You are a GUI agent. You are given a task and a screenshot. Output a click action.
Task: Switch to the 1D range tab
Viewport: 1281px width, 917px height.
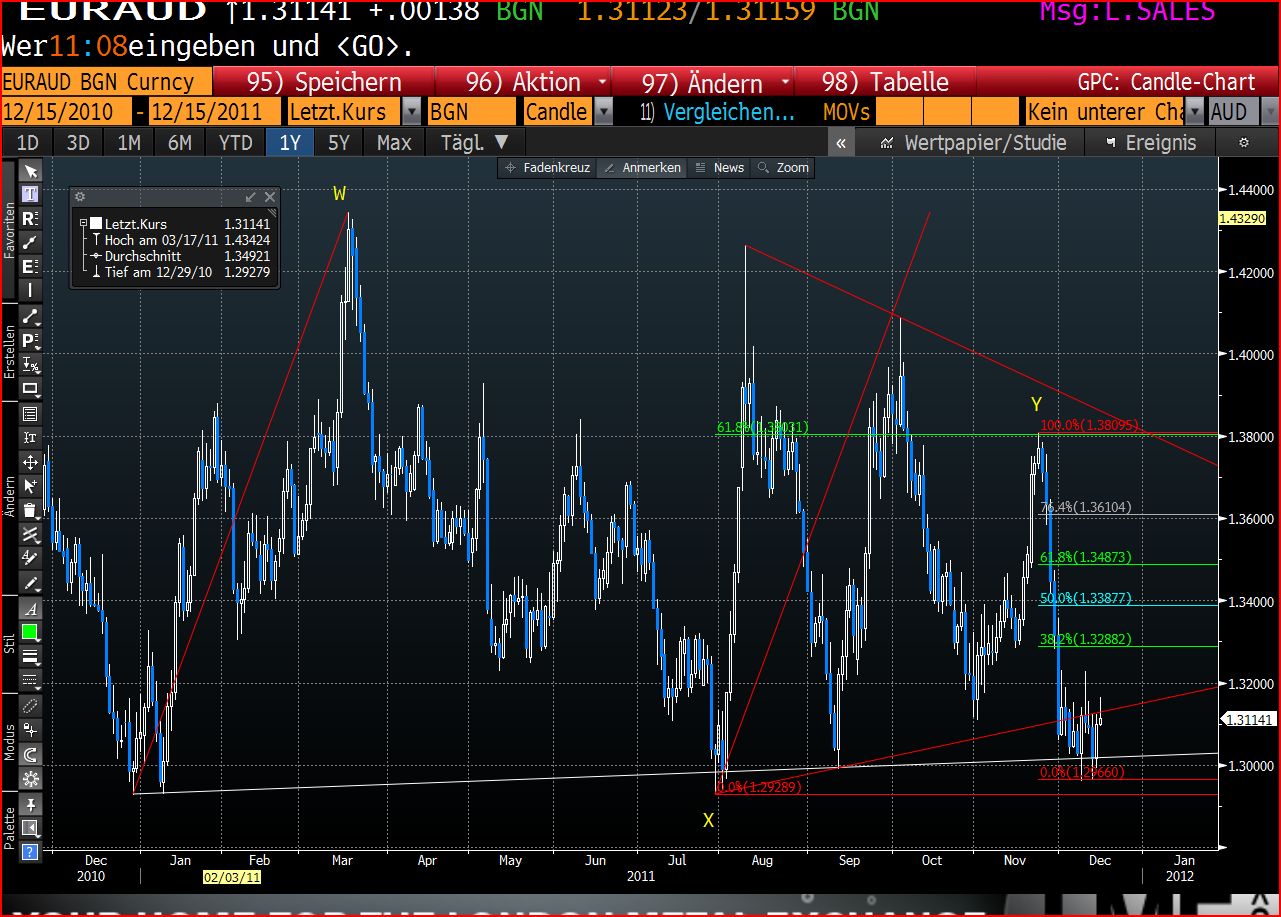click(28, 143)
